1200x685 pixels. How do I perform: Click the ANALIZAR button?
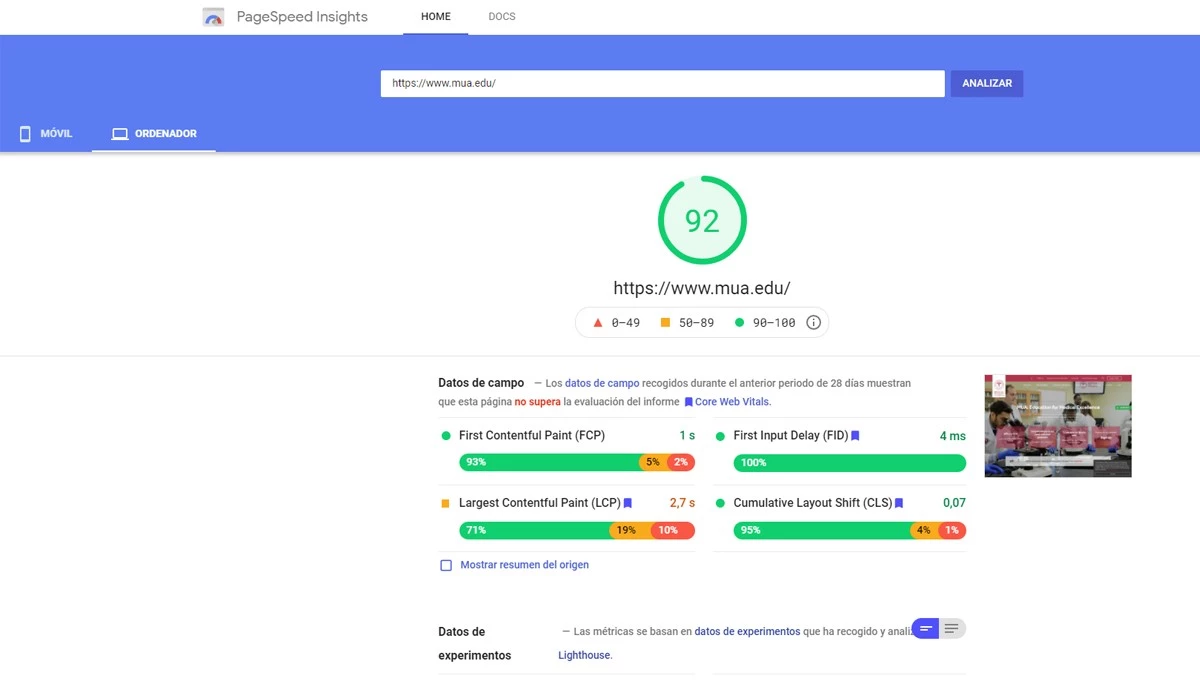point(987,84)
